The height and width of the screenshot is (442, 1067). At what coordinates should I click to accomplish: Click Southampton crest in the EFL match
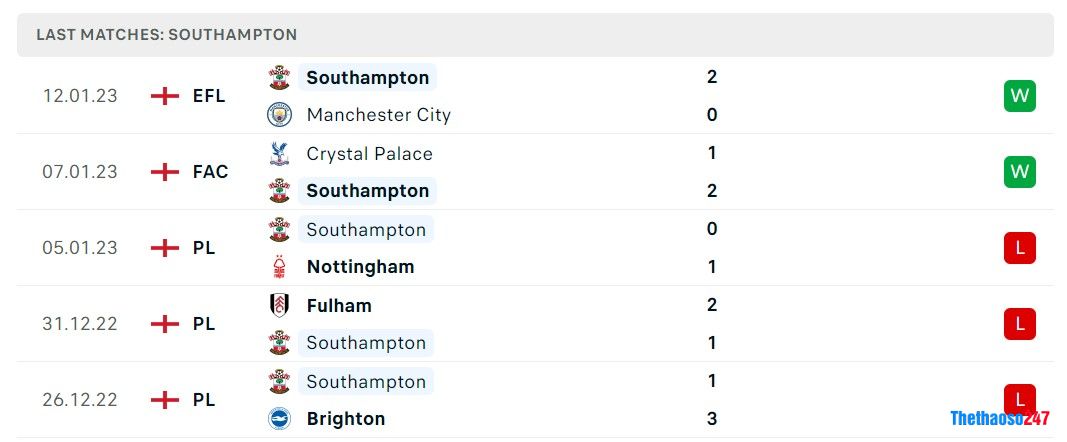279,78
